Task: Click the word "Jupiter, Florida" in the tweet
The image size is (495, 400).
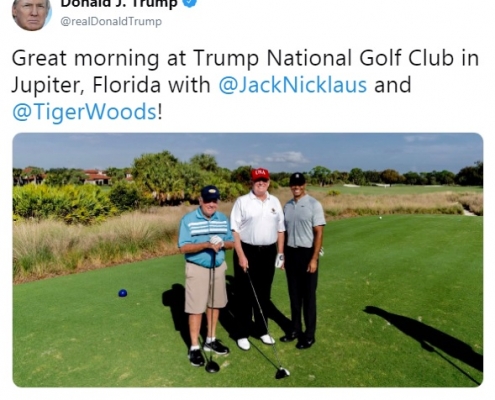Action: click(86, 85)
